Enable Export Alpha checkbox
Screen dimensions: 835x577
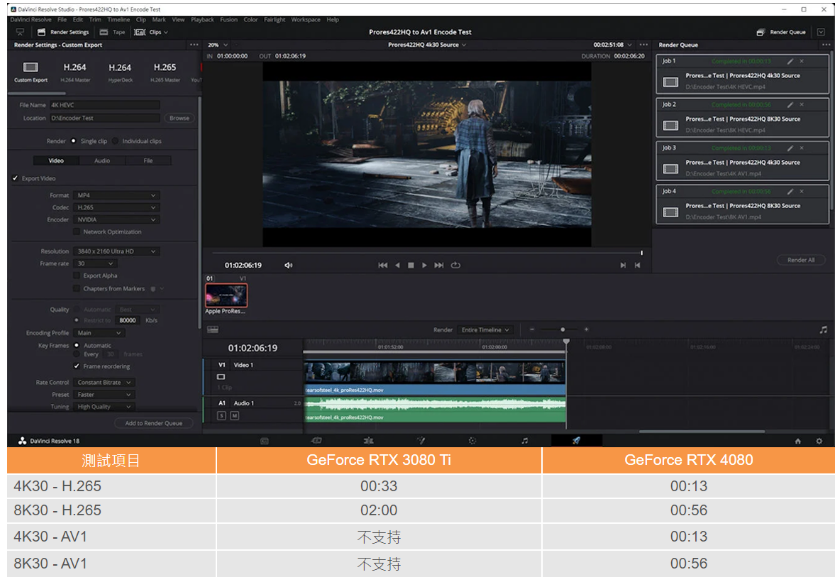77,276
